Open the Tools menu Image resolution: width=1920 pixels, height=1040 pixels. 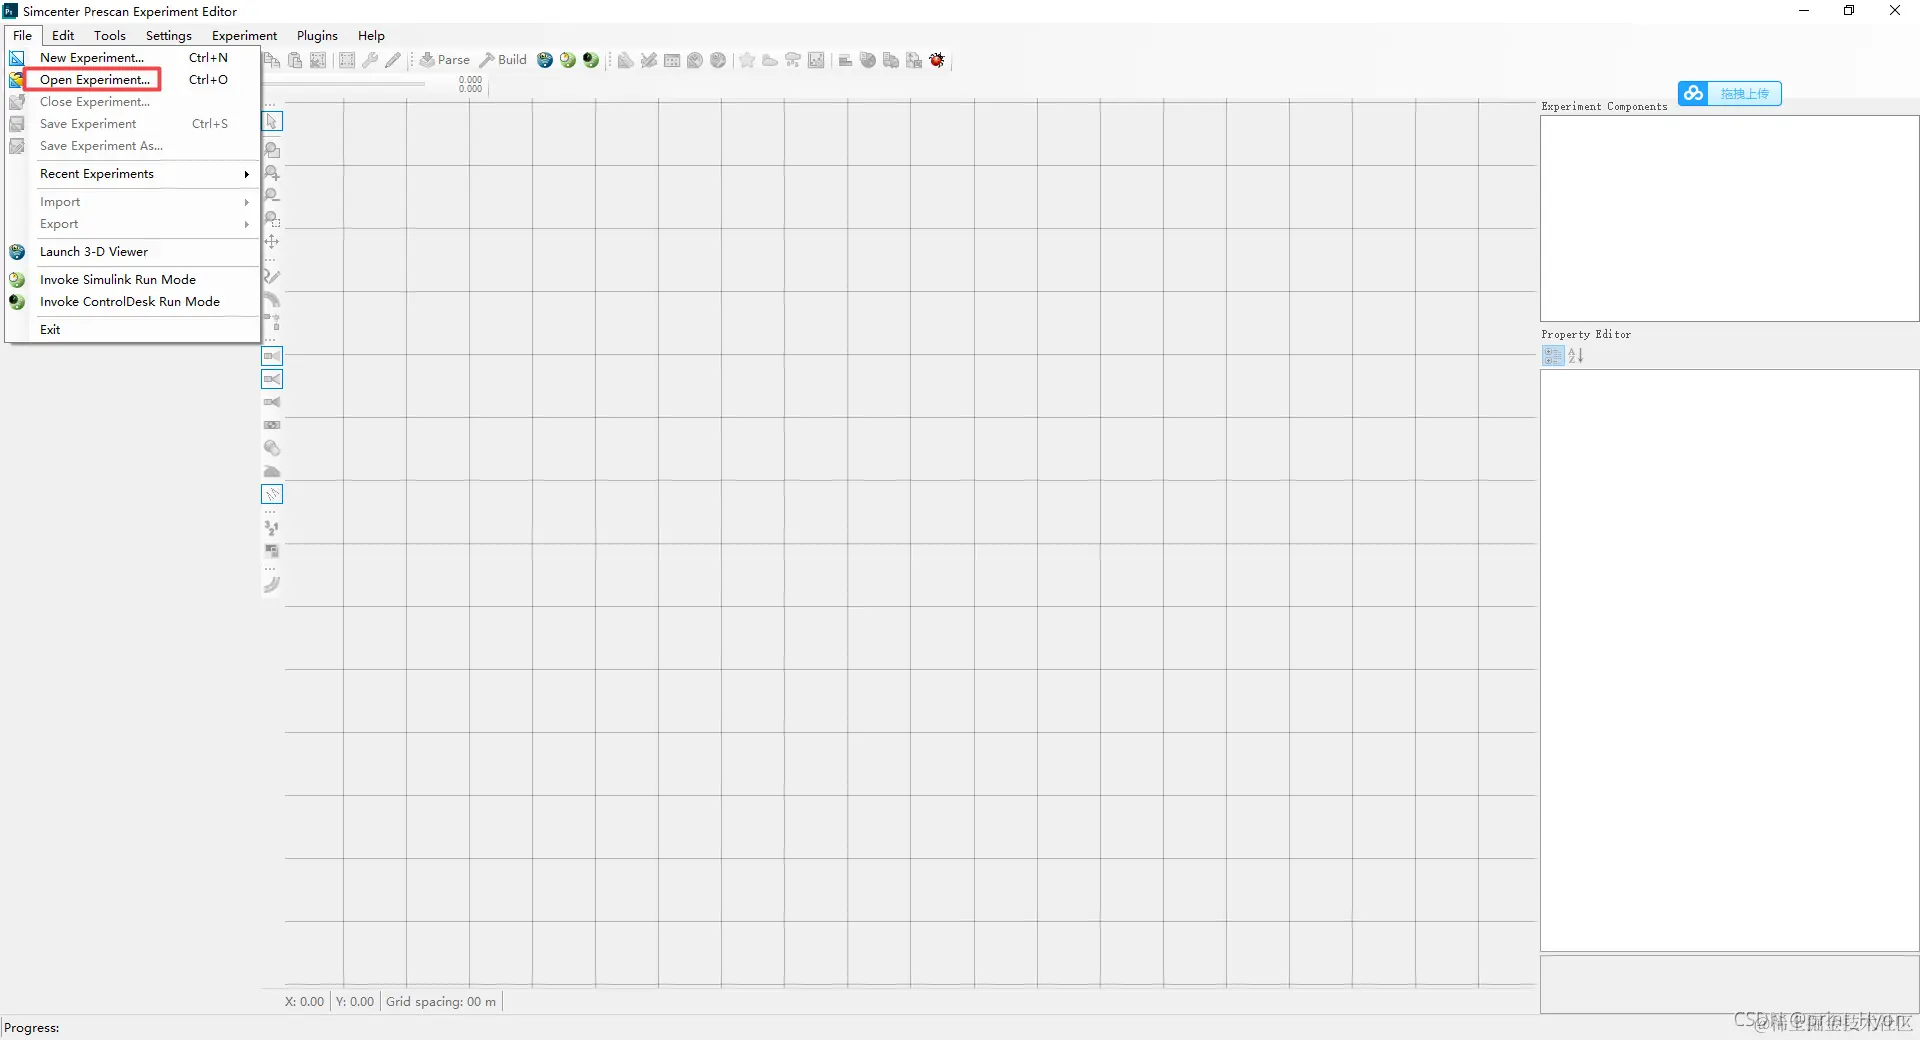tap(110, 35)
